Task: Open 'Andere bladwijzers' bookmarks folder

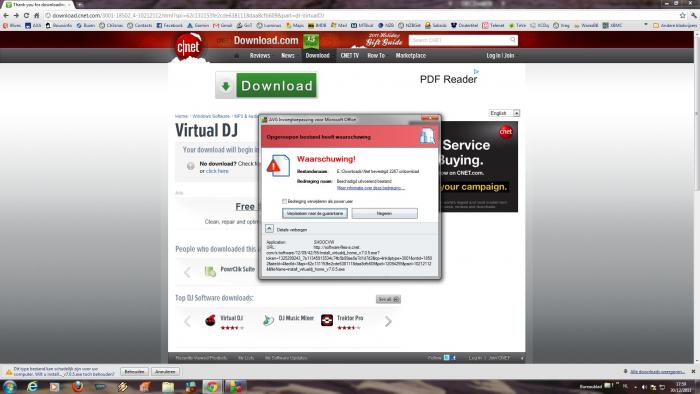Action: [x=675, y=25]
